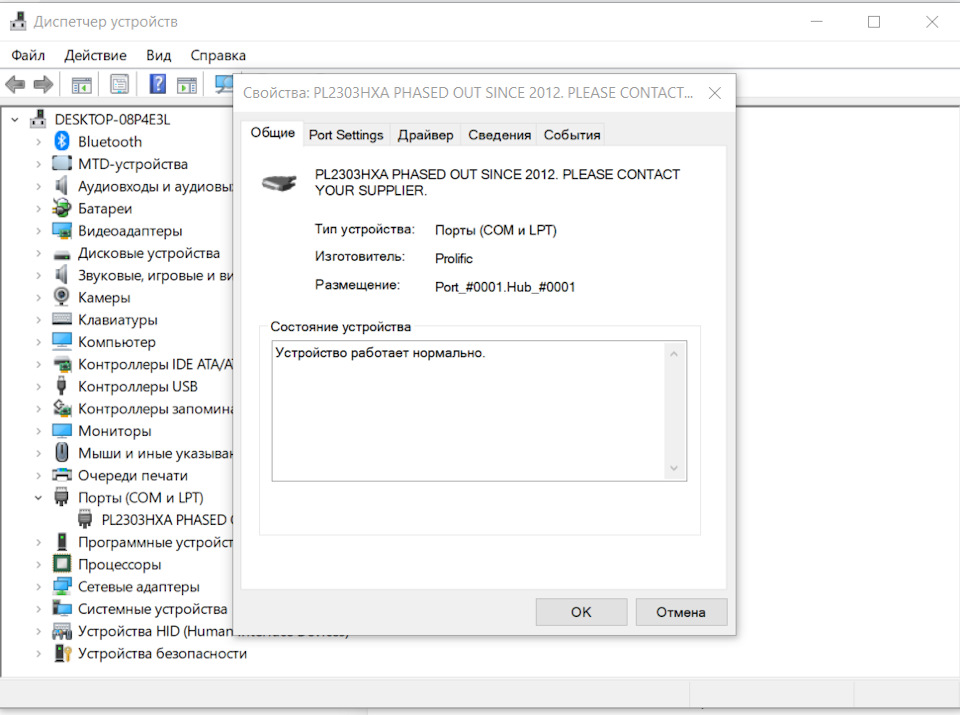Switch to the Port Settings tab
Image resolution: width=960 pixels, height=715 pixels.
(346, 135)
